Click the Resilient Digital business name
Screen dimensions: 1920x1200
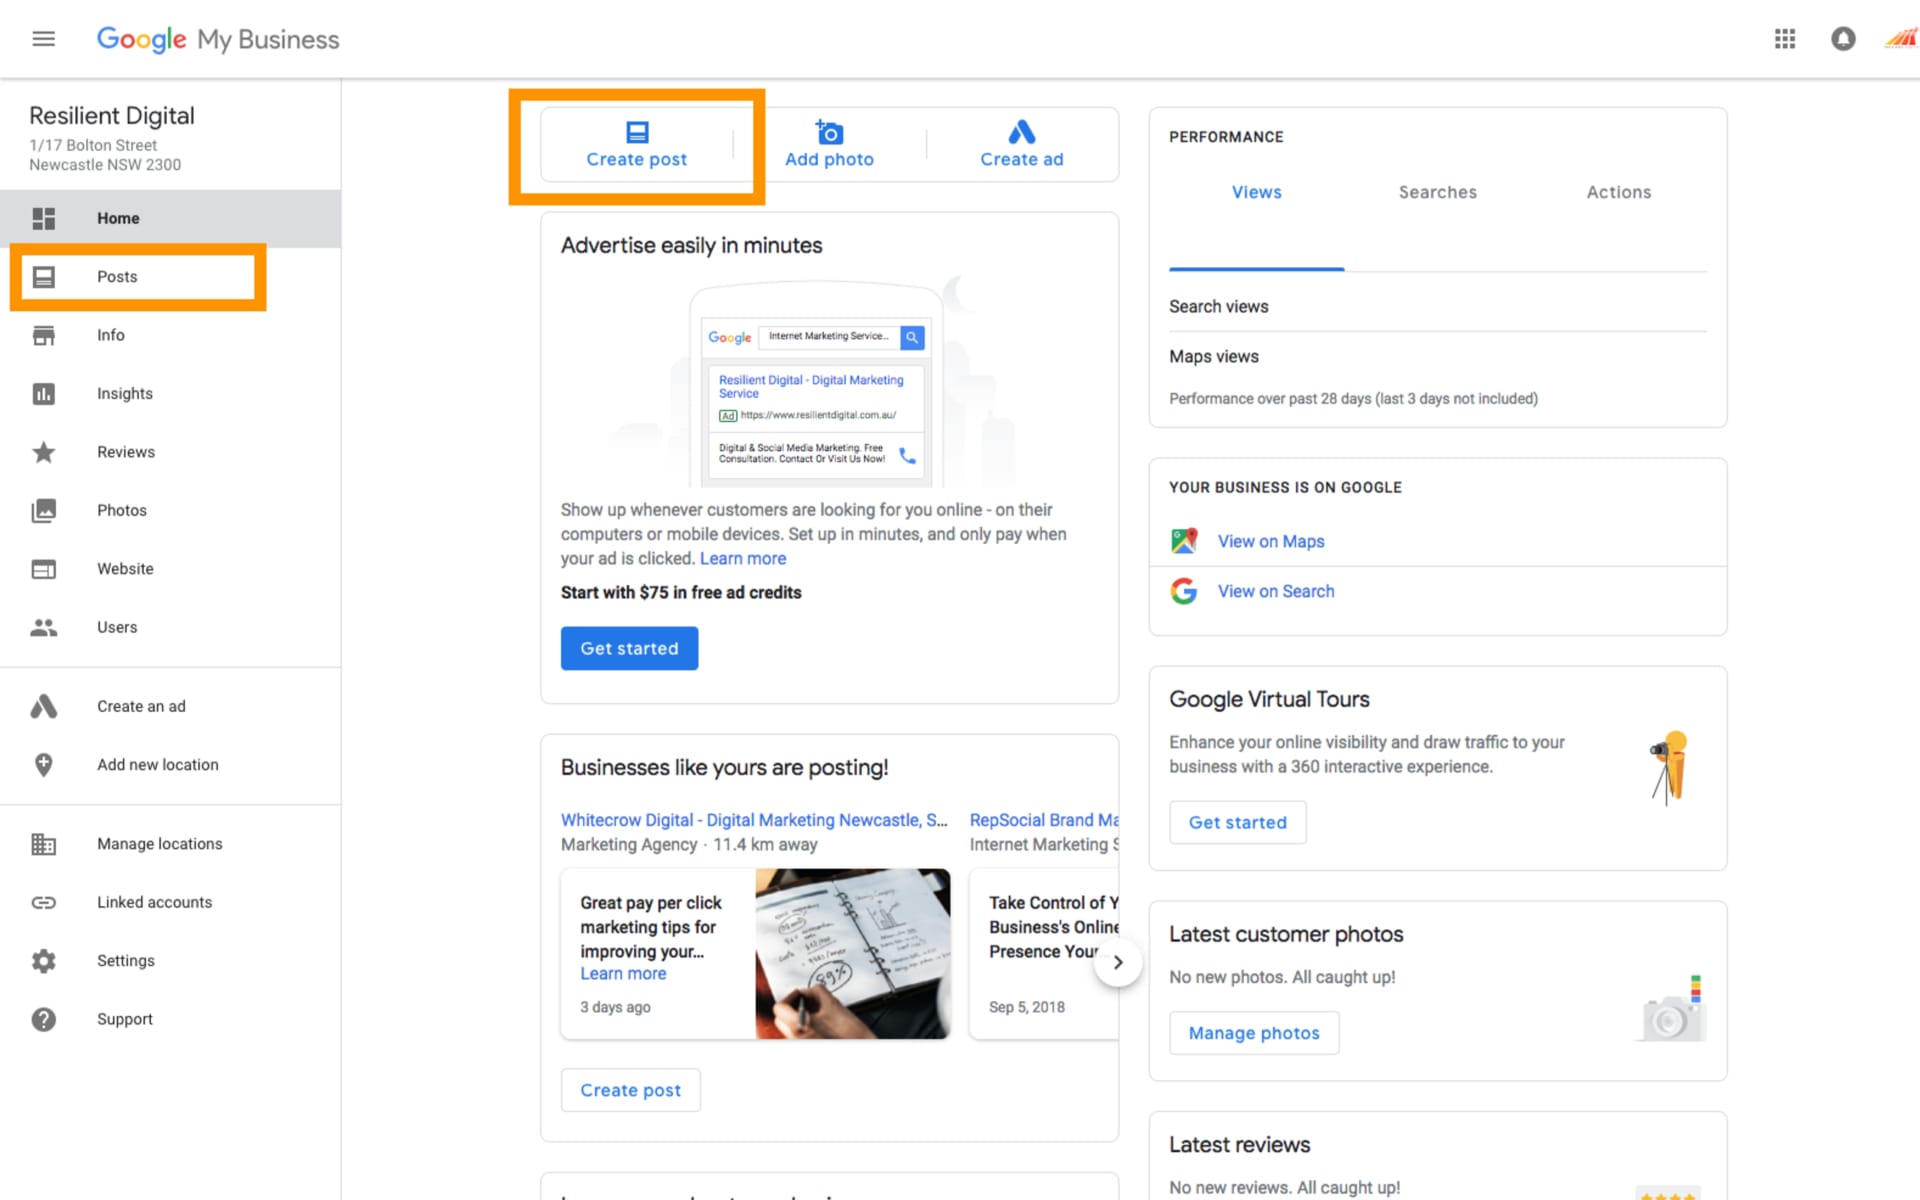click(112, 116)
